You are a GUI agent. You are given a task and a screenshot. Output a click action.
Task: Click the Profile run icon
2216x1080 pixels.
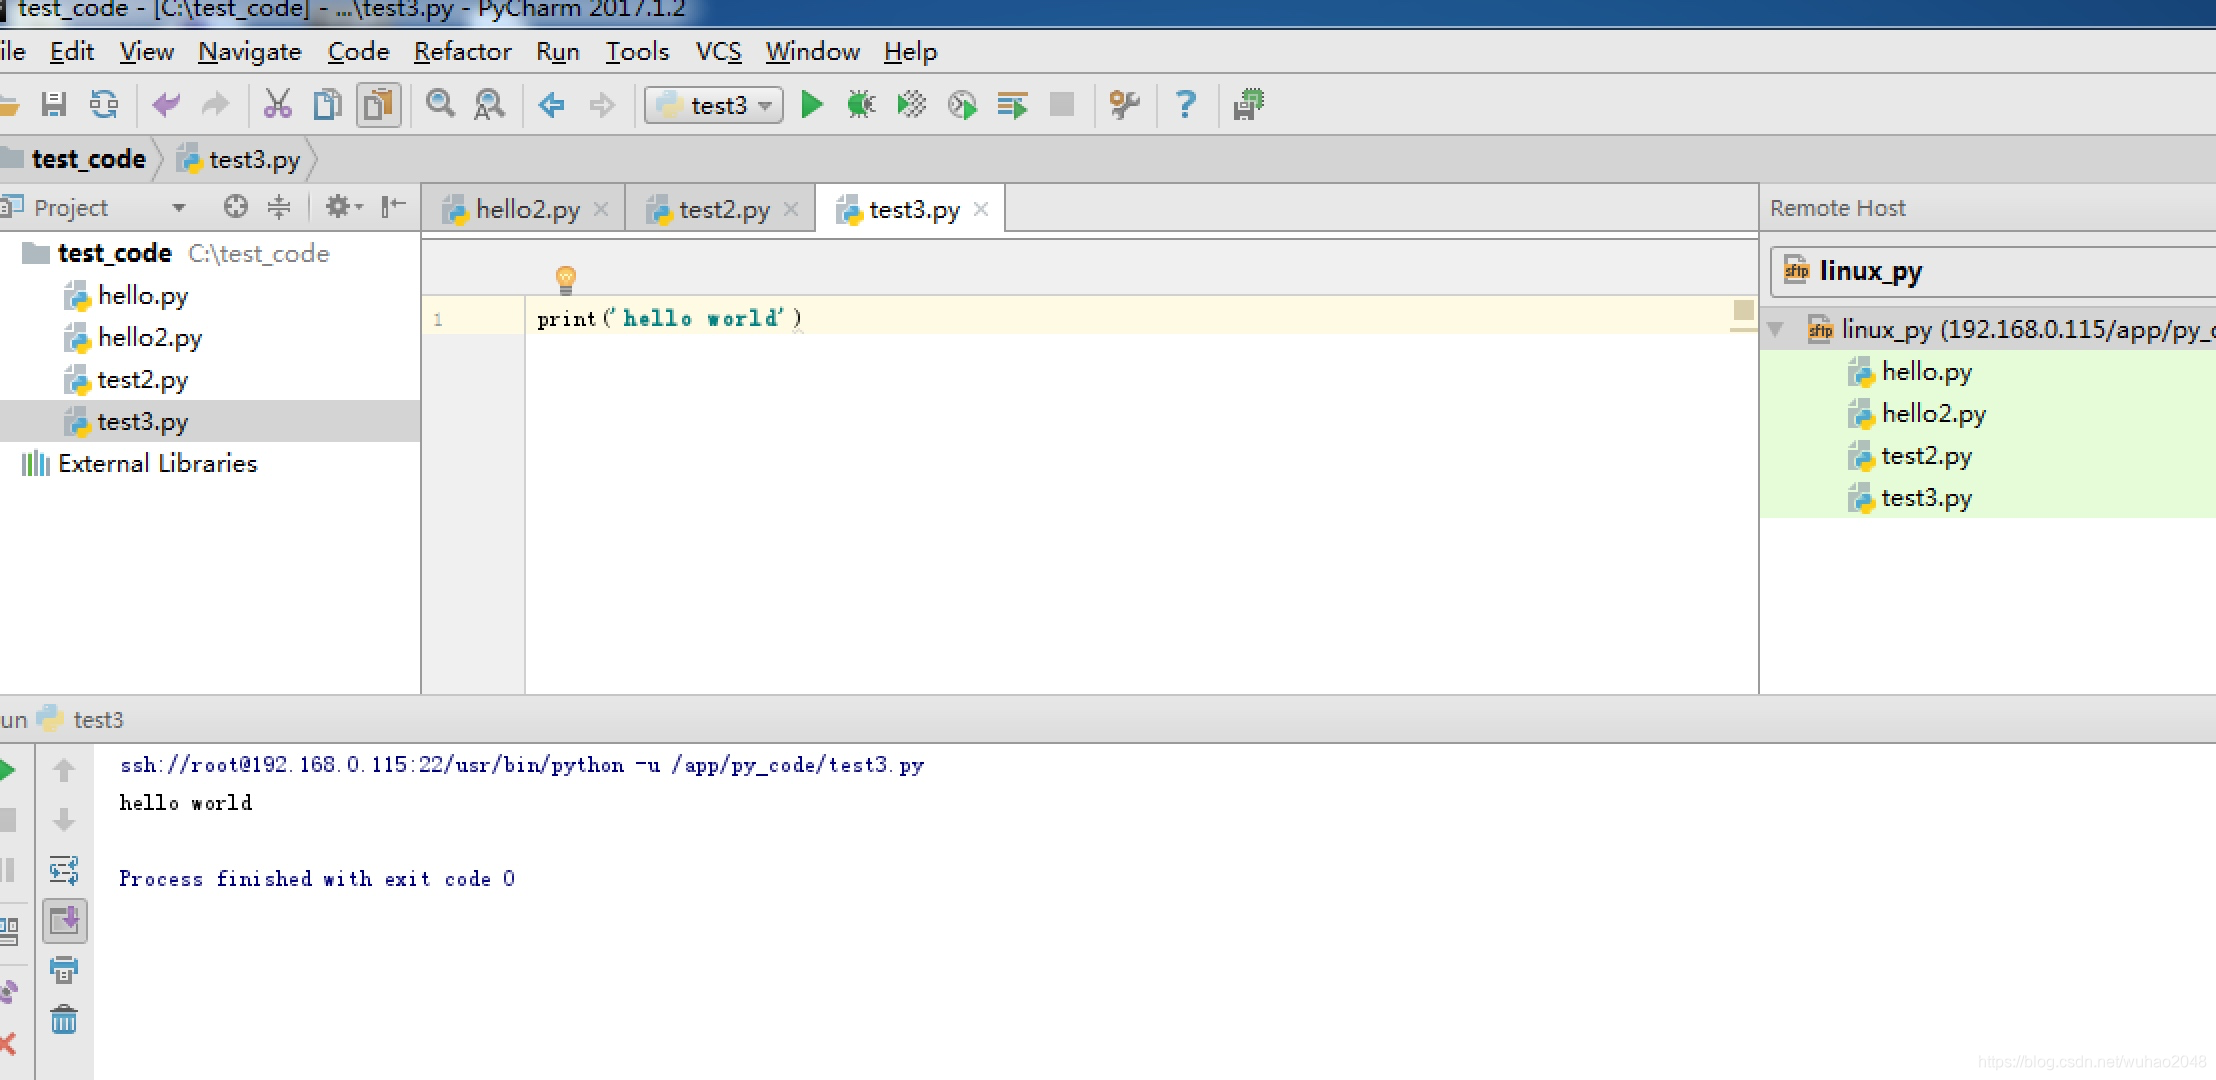tap(962, 104)
